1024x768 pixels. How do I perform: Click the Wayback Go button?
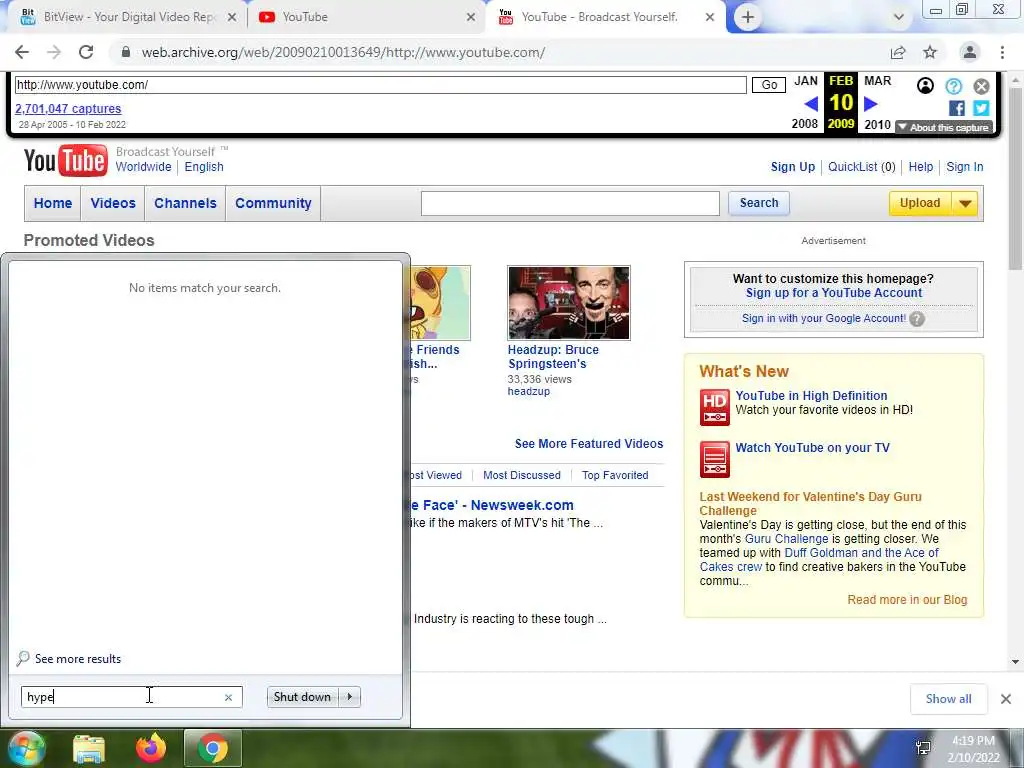(769, 85)
